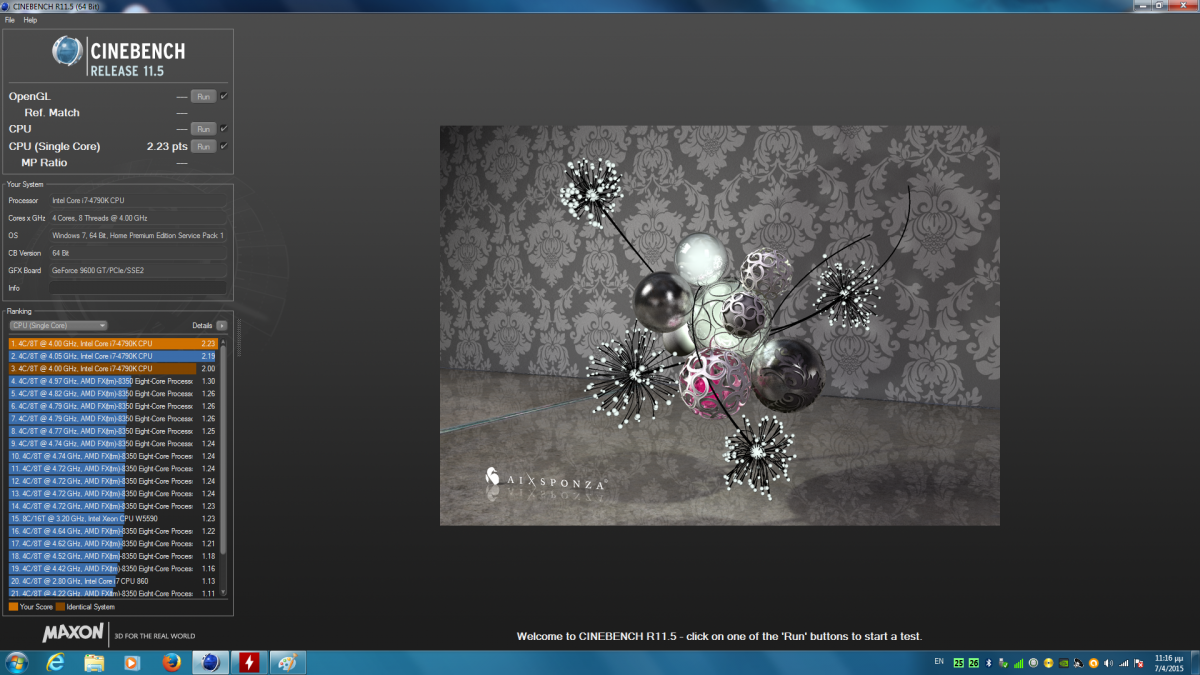Click the volume speaker tray icon
The image size is (1200, 675).
tap(1109, 663)
